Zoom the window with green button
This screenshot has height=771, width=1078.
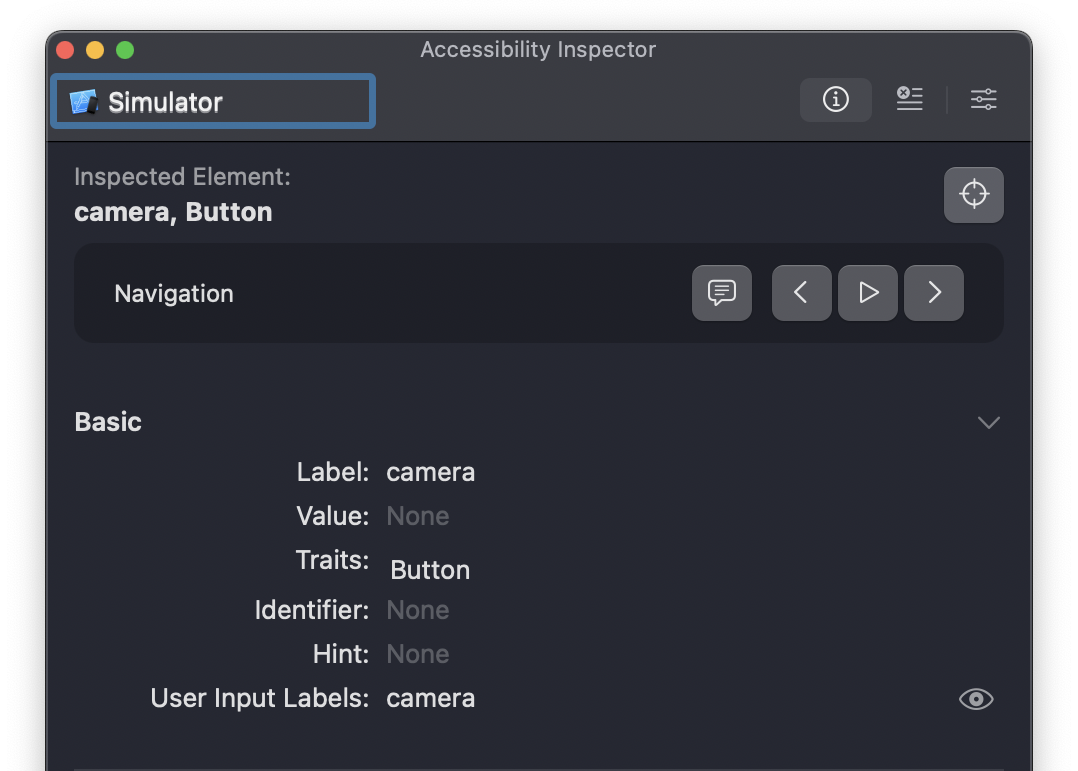(x=125, y=50)
